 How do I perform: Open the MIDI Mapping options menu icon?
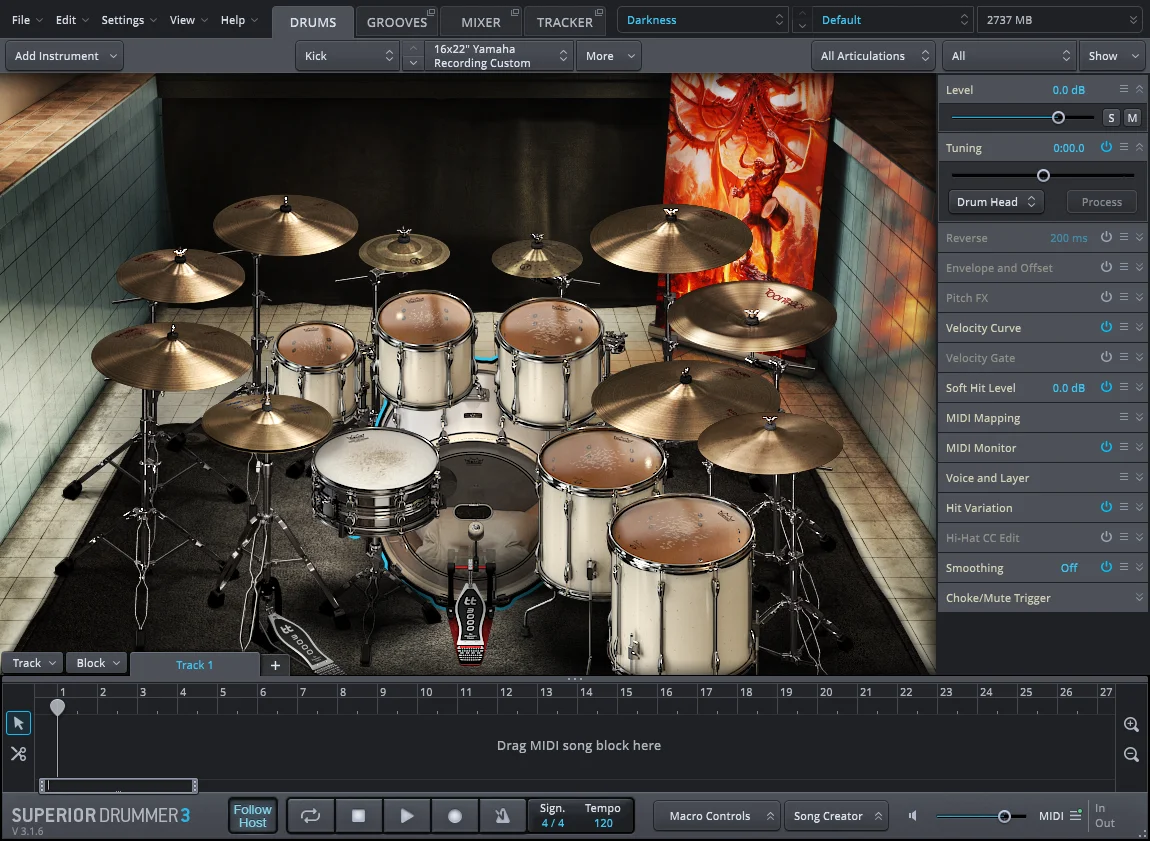(1124, 417)
